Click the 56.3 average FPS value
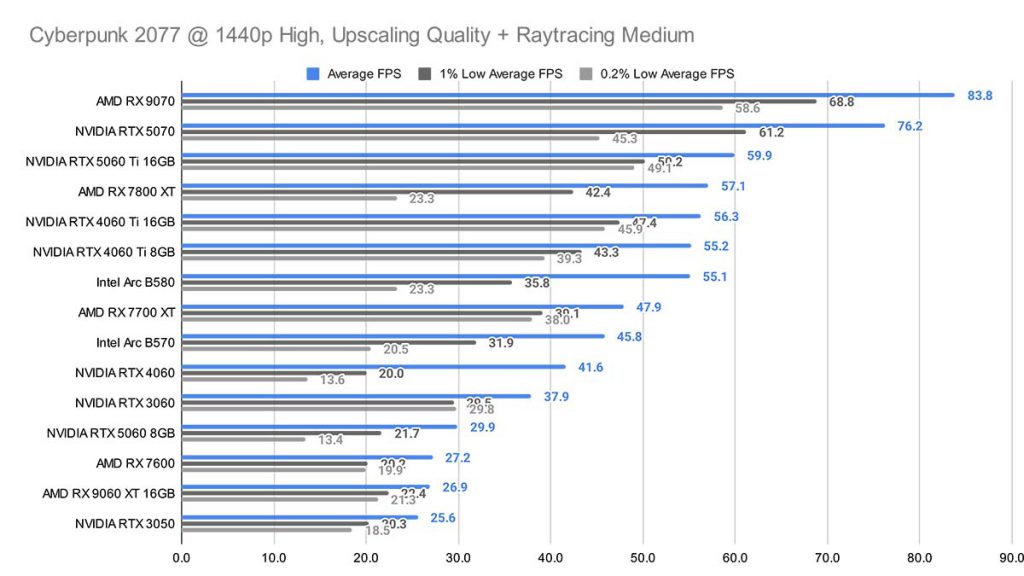The width and height of the screenshot is (1024, 576). point(726,216)
